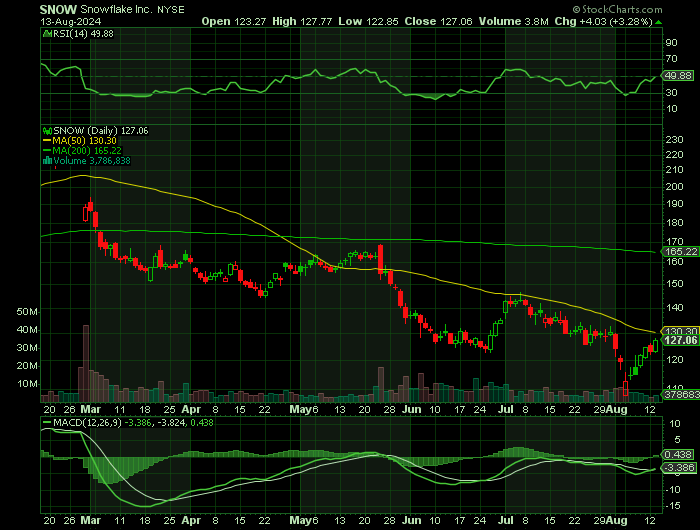Click the 13-Aug-2024 date label
700x530 pixels.
coord(71,21)
